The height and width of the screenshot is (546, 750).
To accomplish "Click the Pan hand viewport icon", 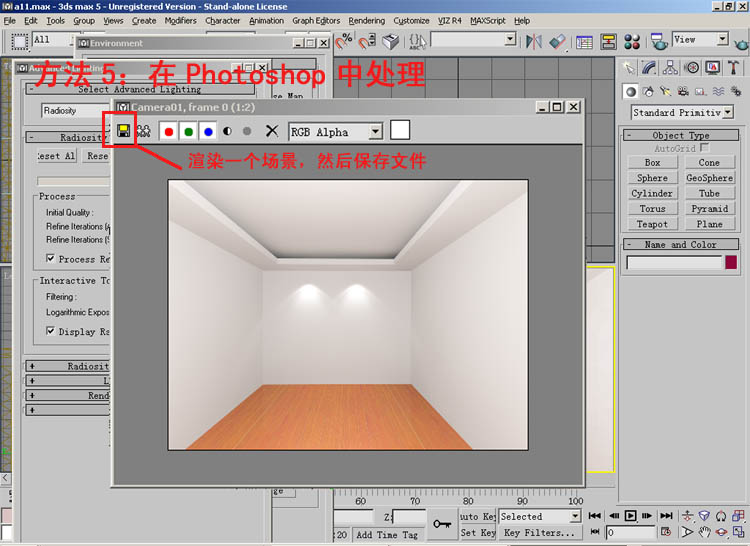I will click(704, 532).
